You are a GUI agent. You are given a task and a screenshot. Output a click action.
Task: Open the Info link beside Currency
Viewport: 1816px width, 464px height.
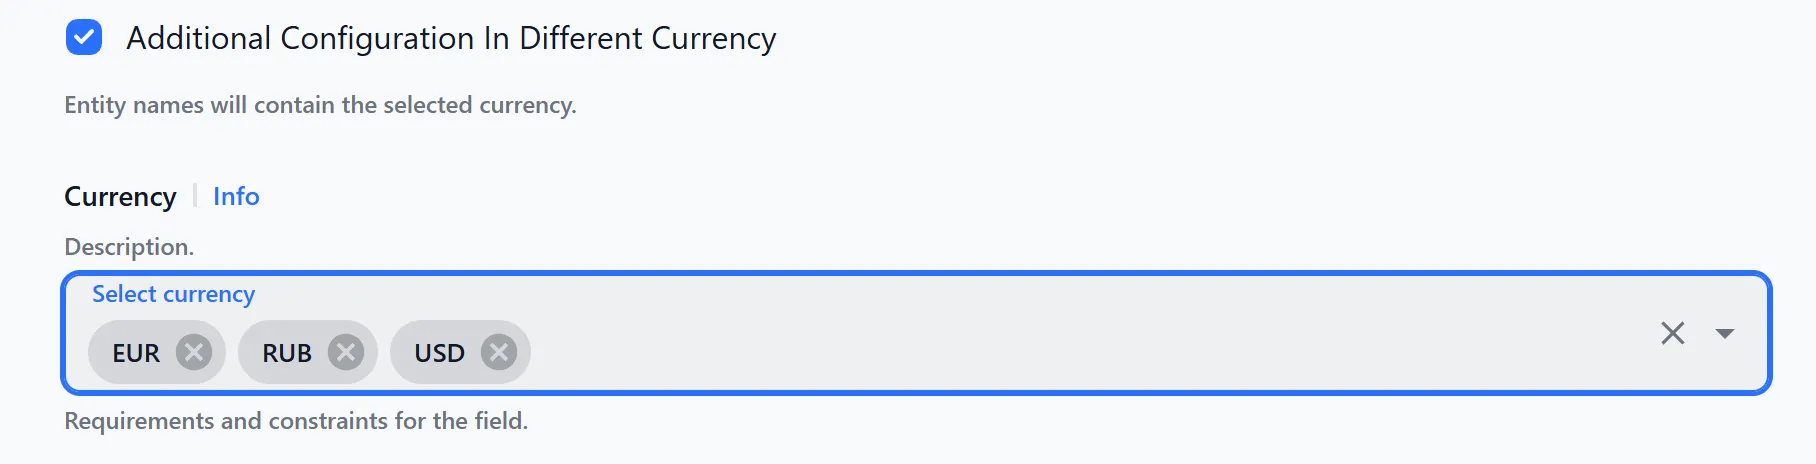click(x=236, y=196)
